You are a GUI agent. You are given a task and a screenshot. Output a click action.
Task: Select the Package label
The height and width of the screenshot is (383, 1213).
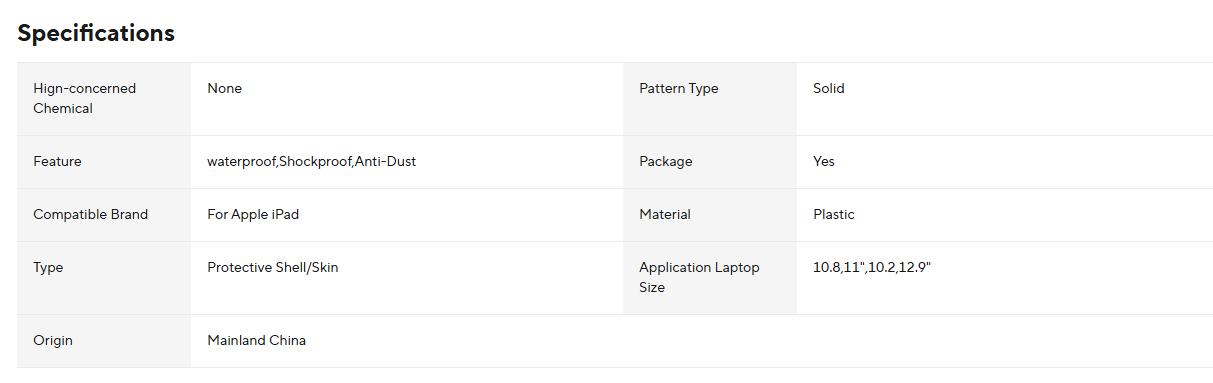pos(666,161)
